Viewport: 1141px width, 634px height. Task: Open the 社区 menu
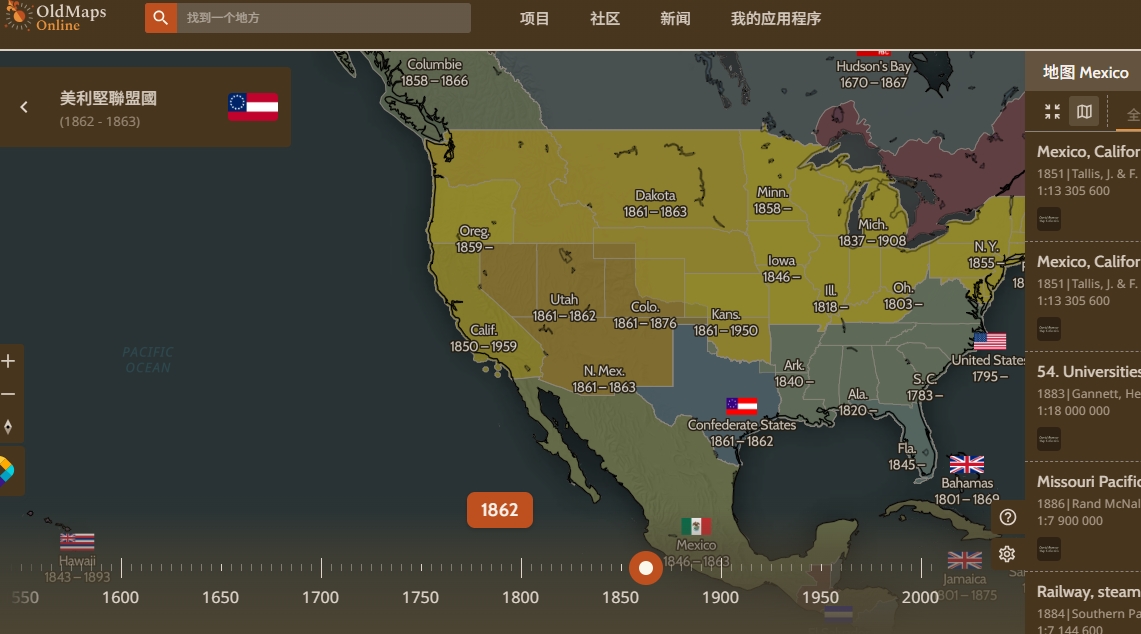pos(605,18)
